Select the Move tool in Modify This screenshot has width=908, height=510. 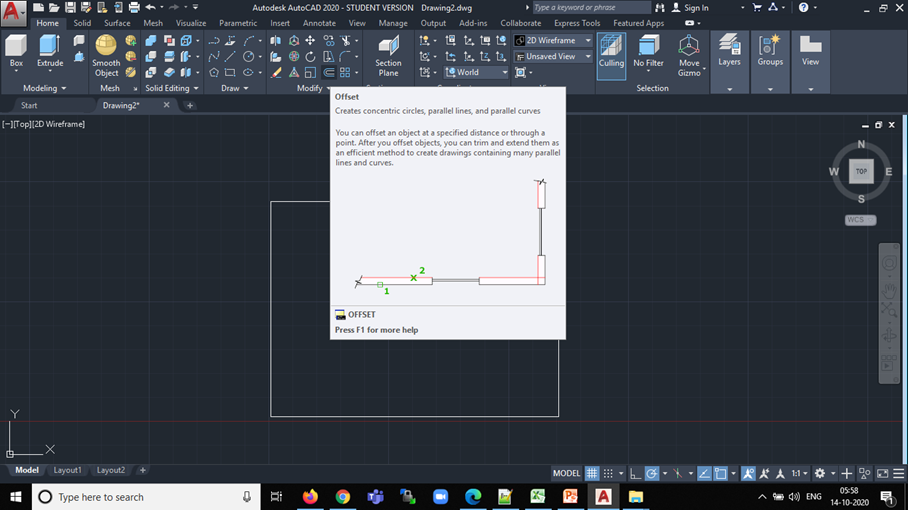click(310, 41)
